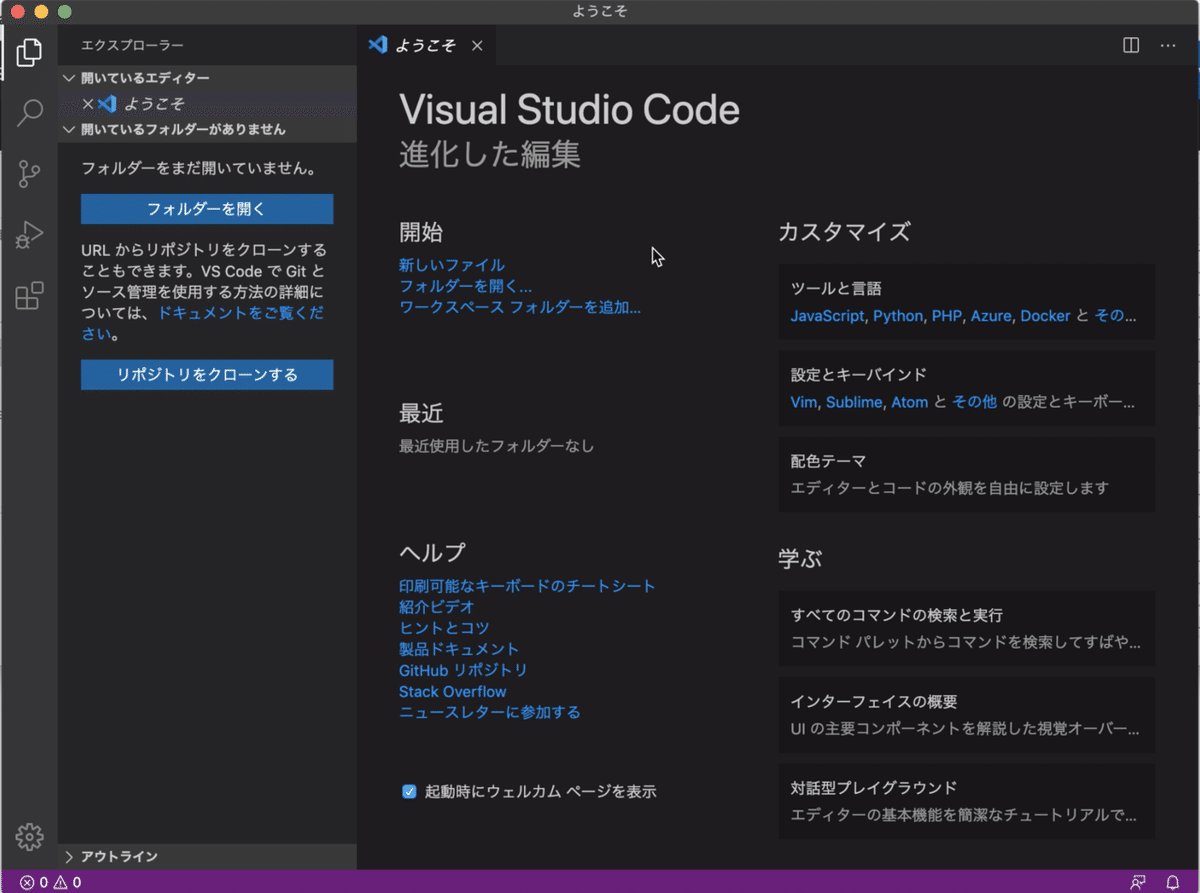
Task: Open the Explorer view in activity bar
Action: (x=29, y=52)
